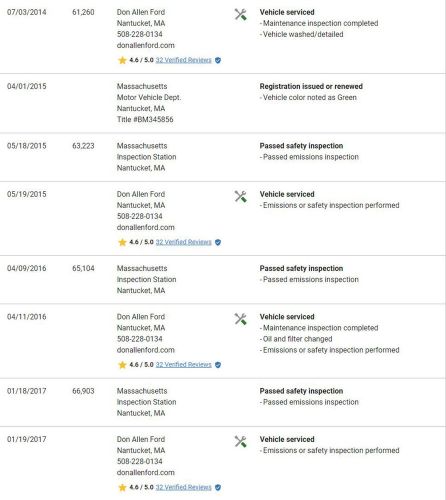Click verified shield badge in 07/03/2014 entry

218,60
